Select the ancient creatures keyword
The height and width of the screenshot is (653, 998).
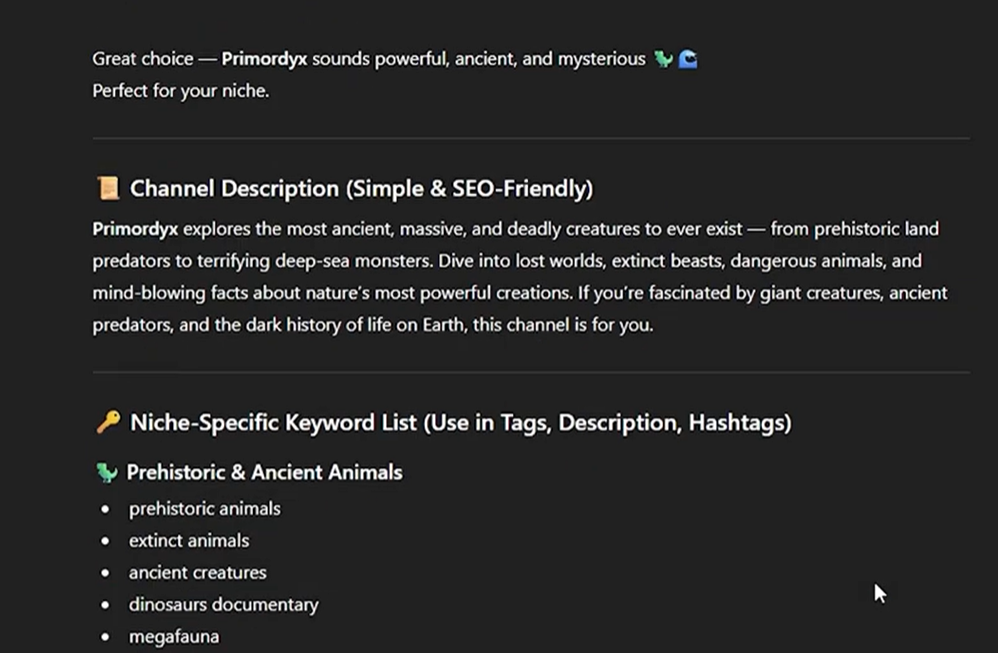coord(197,573)
